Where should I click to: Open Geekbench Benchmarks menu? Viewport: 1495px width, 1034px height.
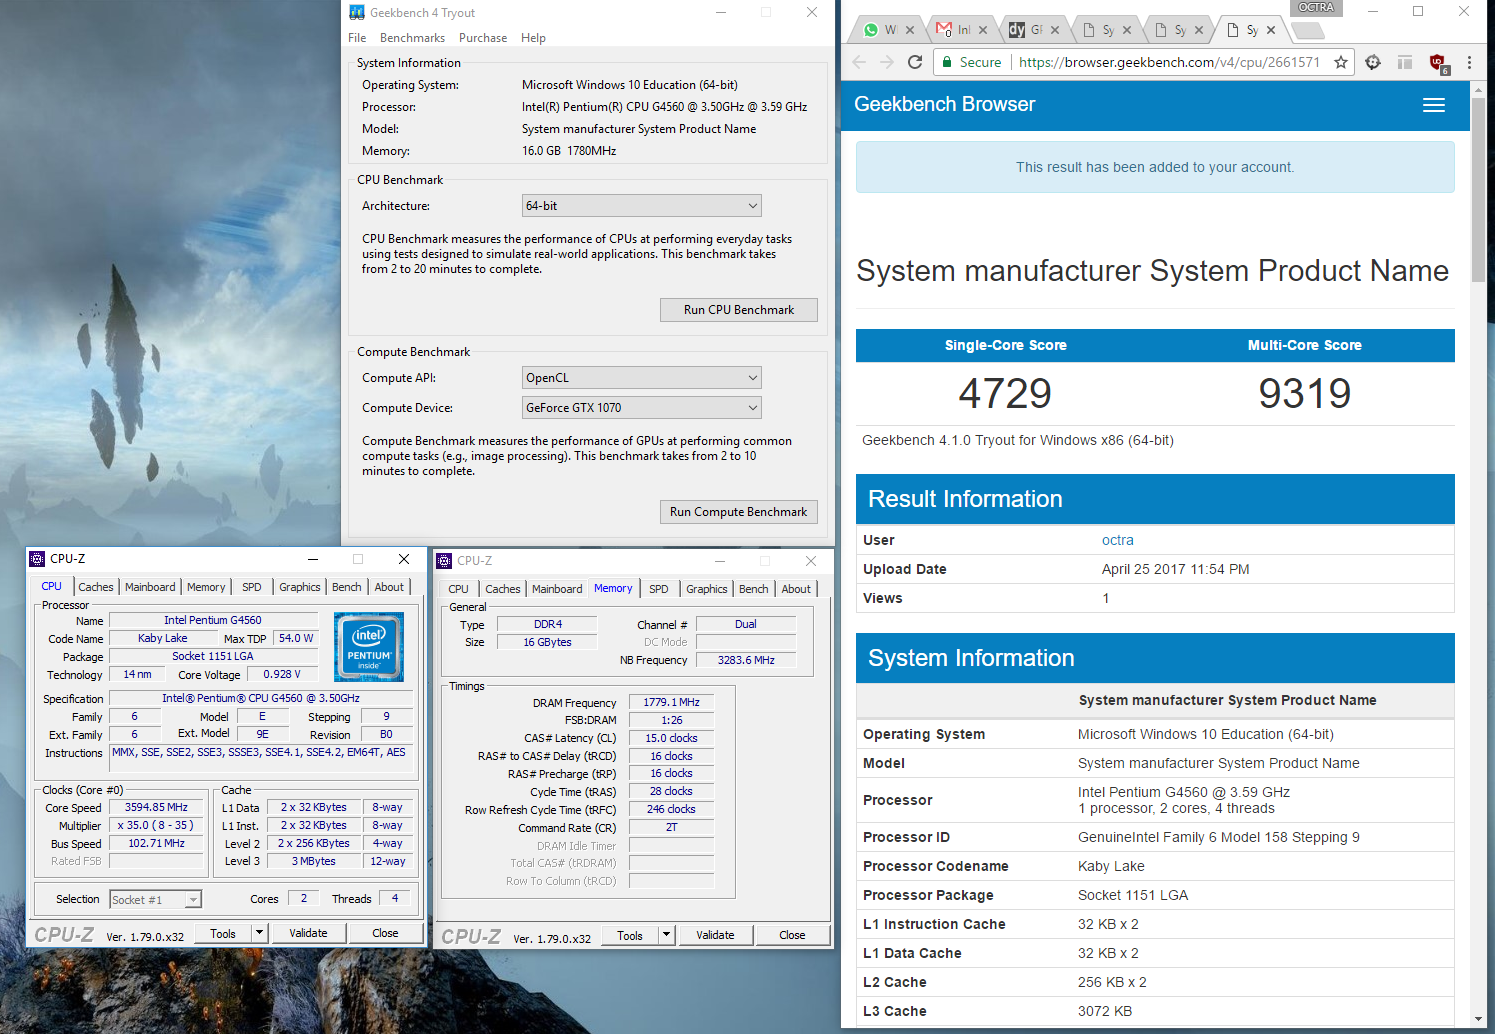tap(412, 38)
